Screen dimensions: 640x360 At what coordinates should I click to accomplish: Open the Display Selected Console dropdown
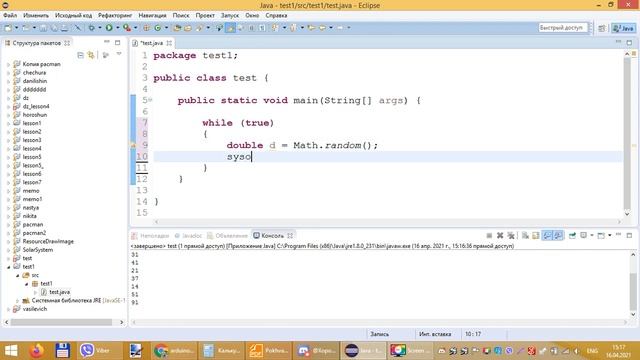tap(591, 236)
